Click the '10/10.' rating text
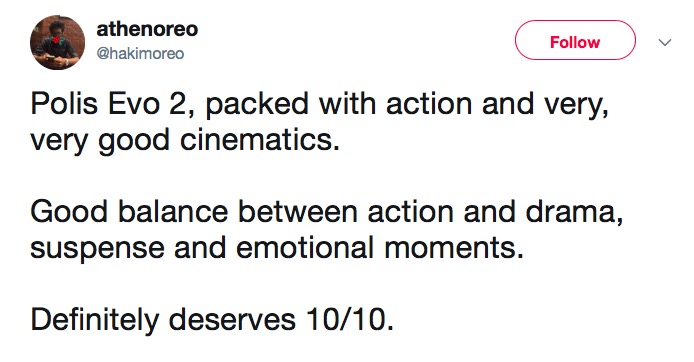Viewport: 694px width, 362px height. click(x=349, y=319)
